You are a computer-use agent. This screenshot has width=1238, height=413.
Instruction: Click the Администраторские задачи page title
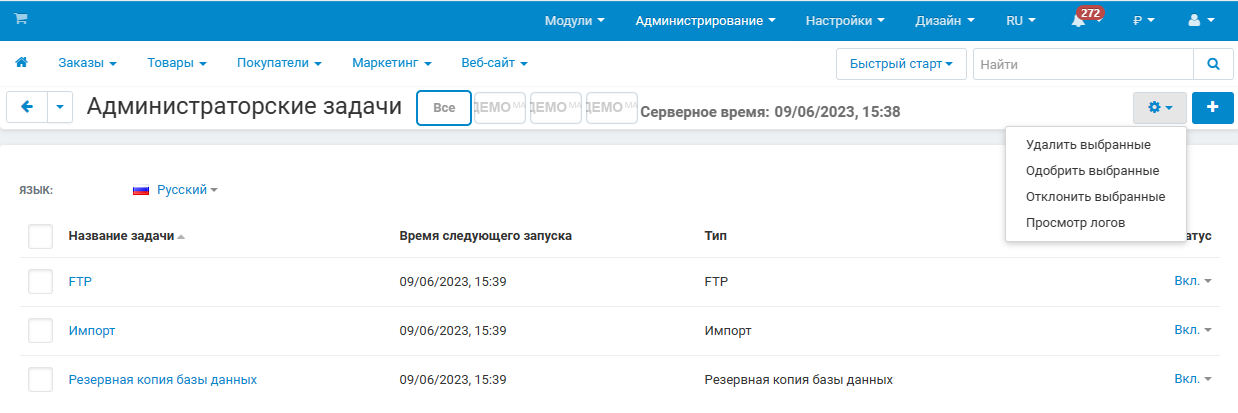(x=244, y=107)
